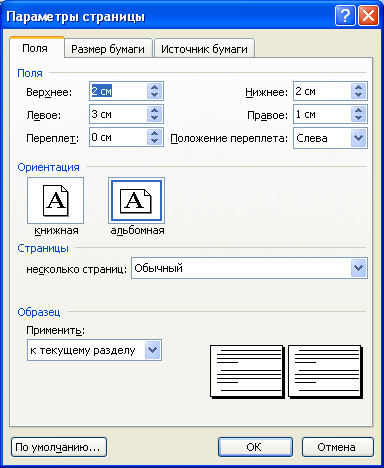Open the Применить dropdown

(94, 350)
